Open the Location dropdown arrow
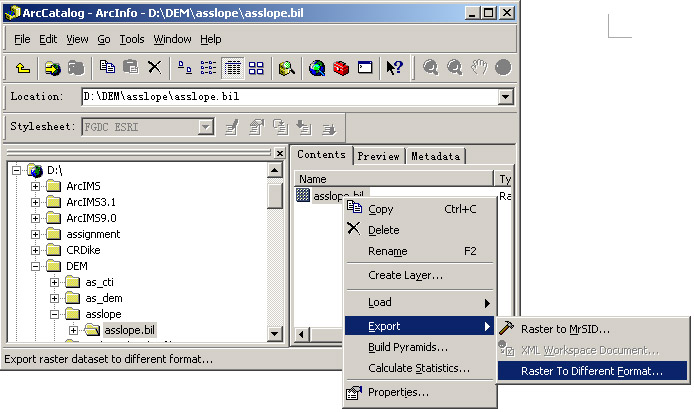694x412 pixels. tap(505, 96)
